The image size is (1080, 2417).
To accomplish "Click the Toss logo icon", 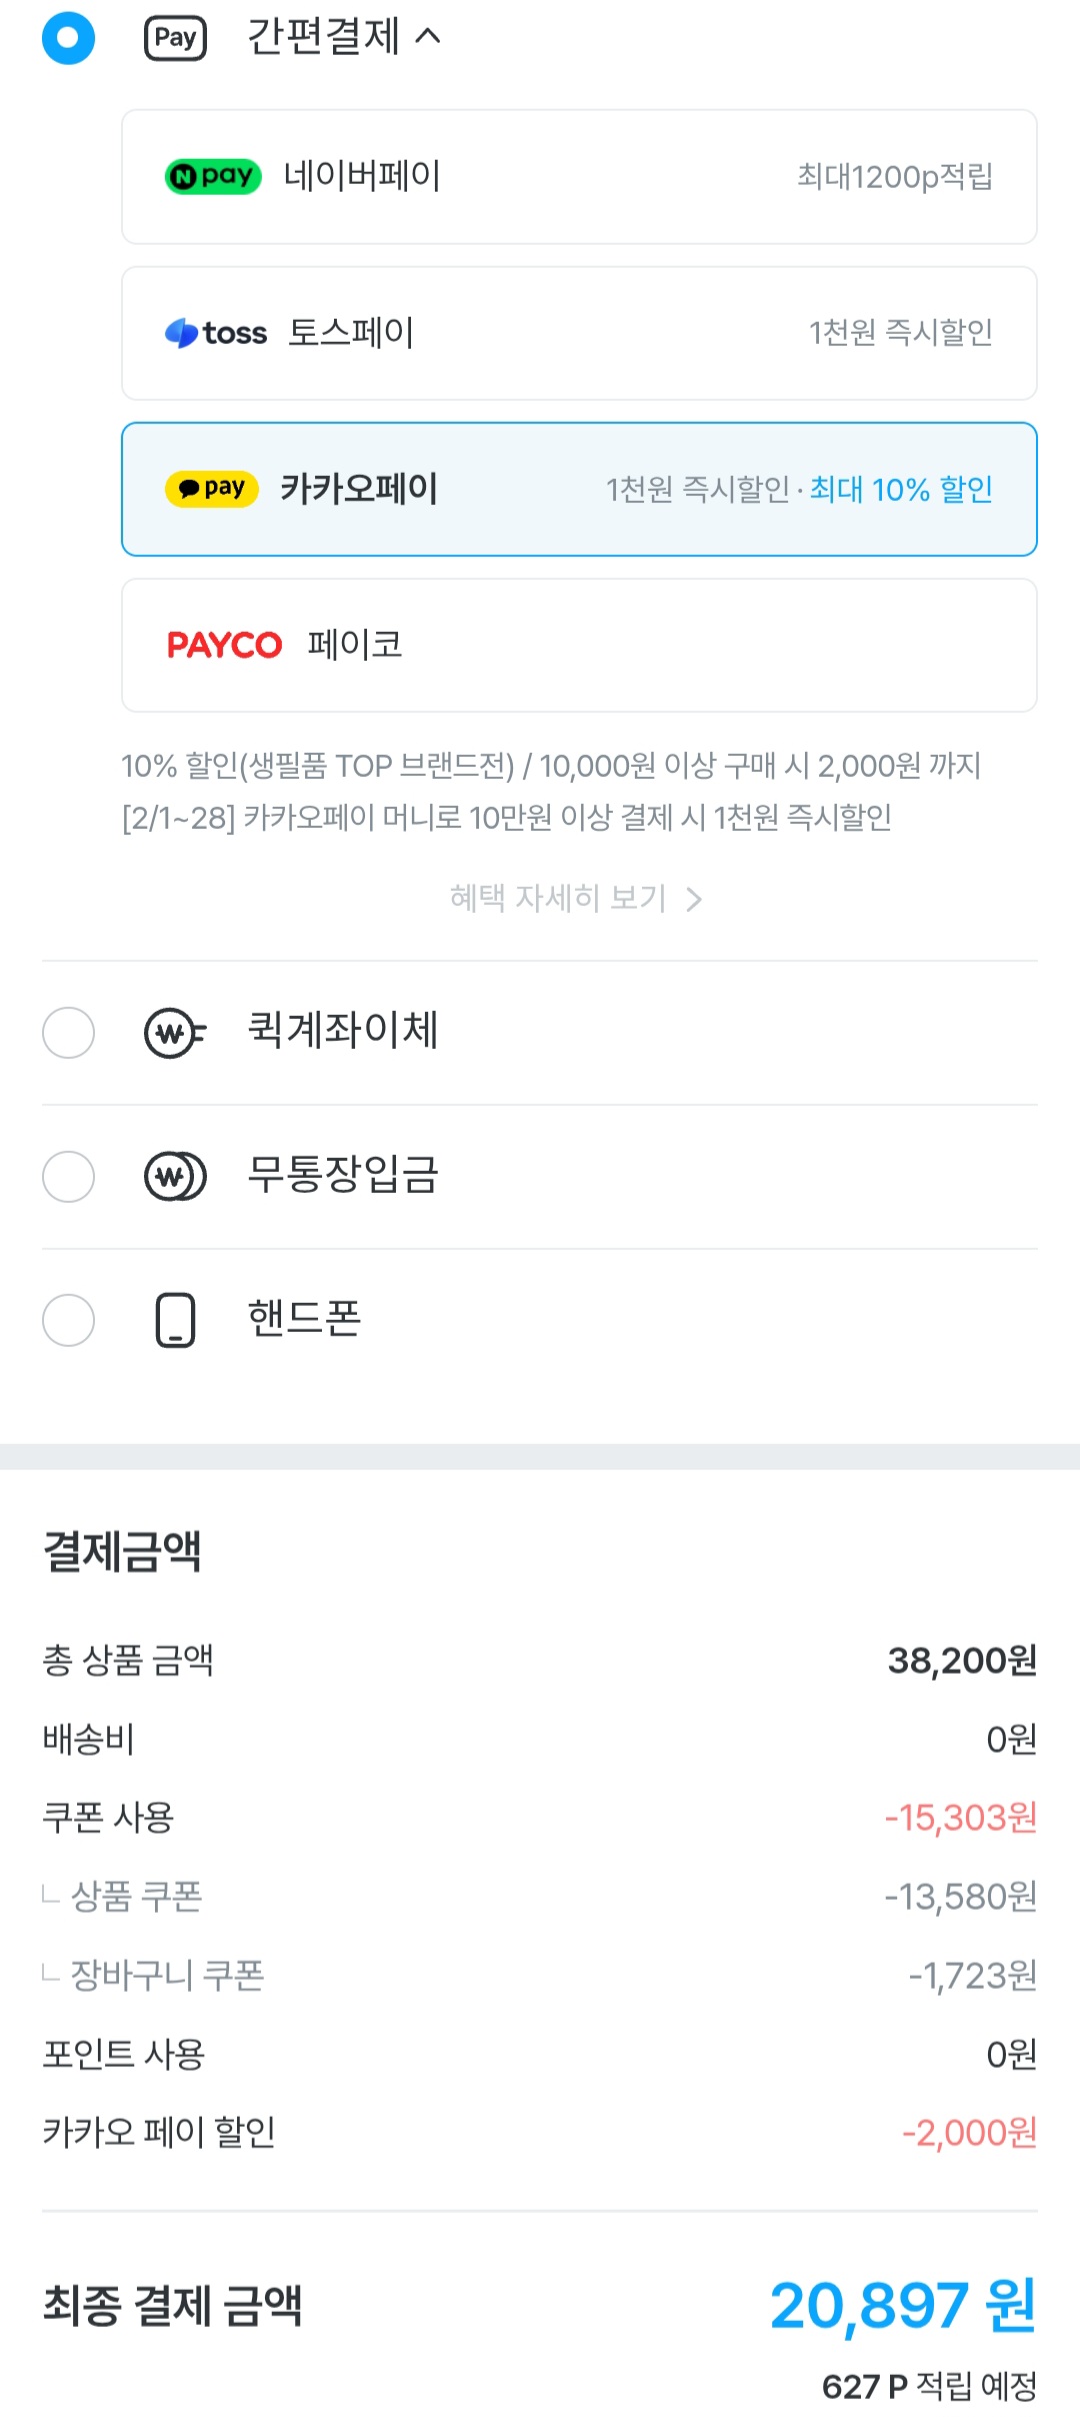I will click(216, 333).
